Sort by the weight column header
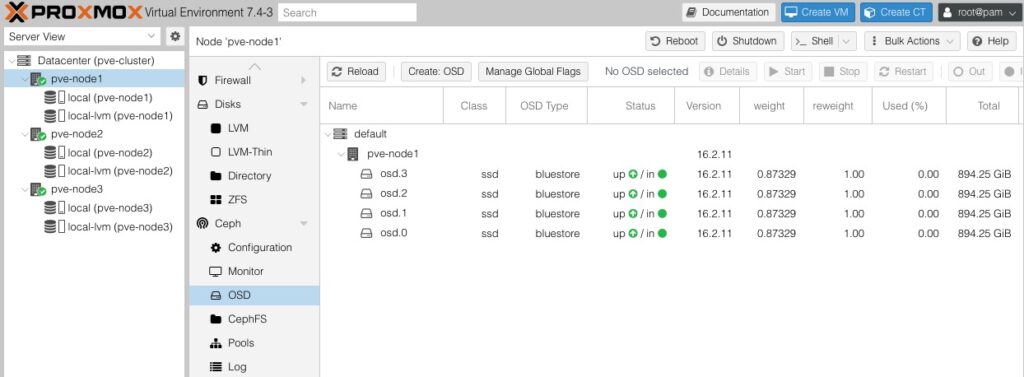The width and height of the screenshot is (1024, 377). [x=771, y=106]
